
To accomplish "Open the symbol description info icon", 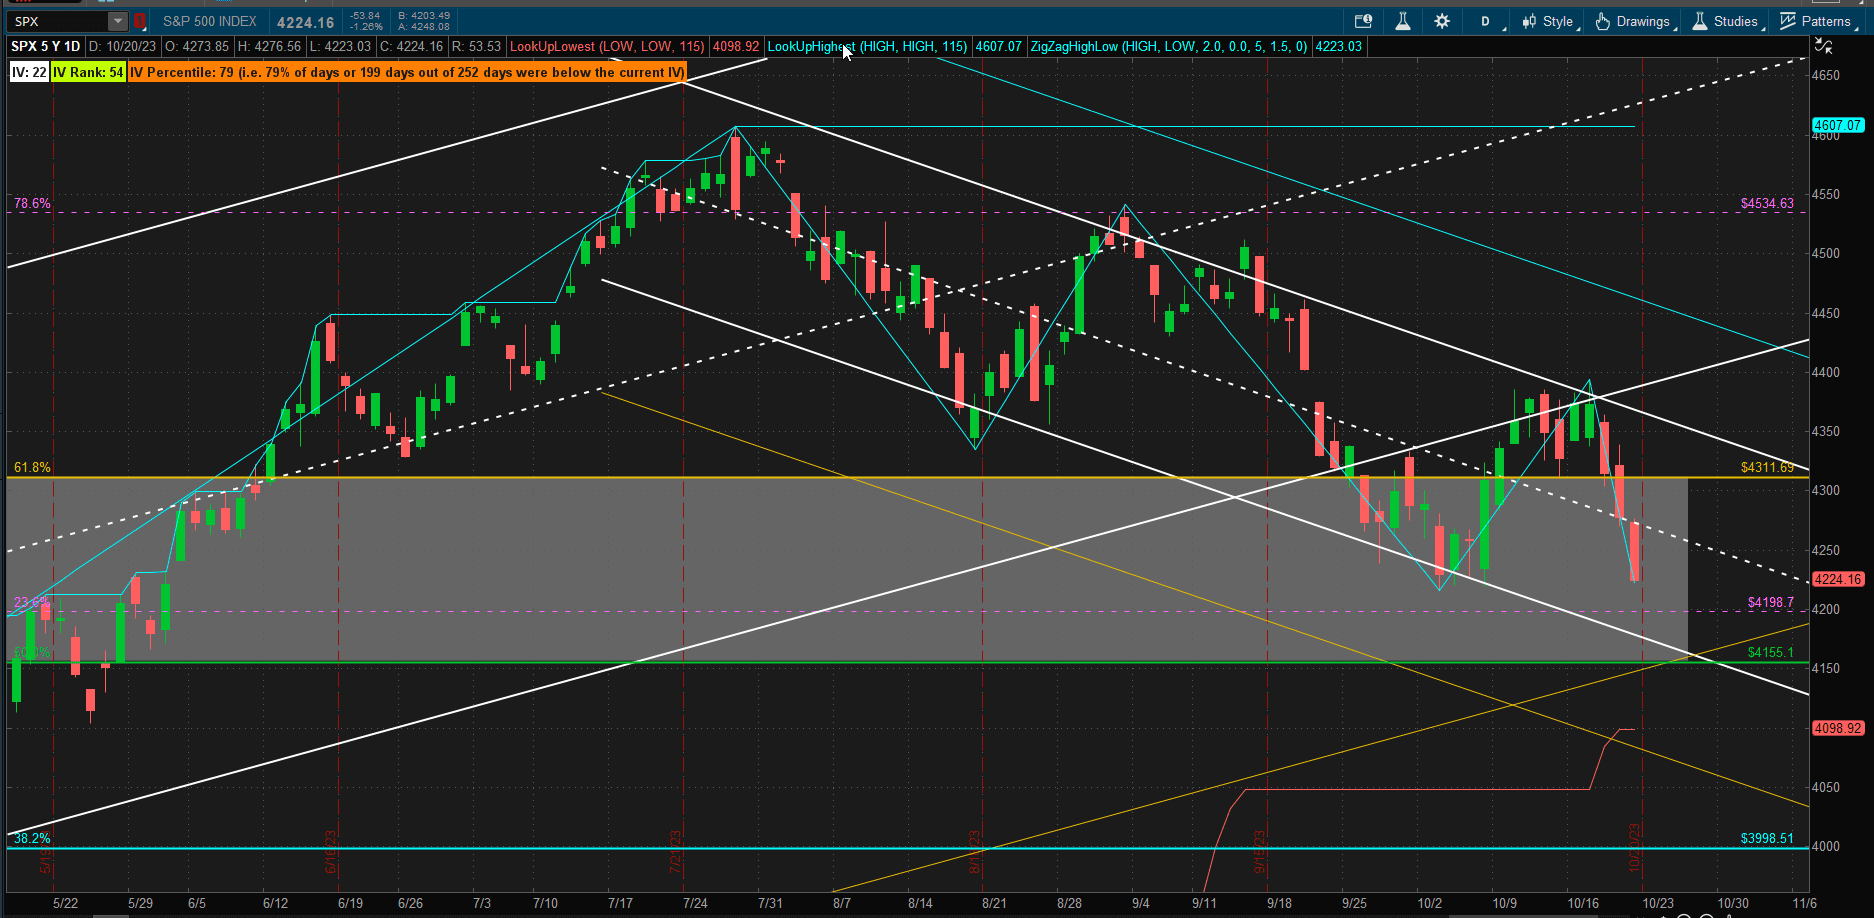I will tap(1363, 21).
